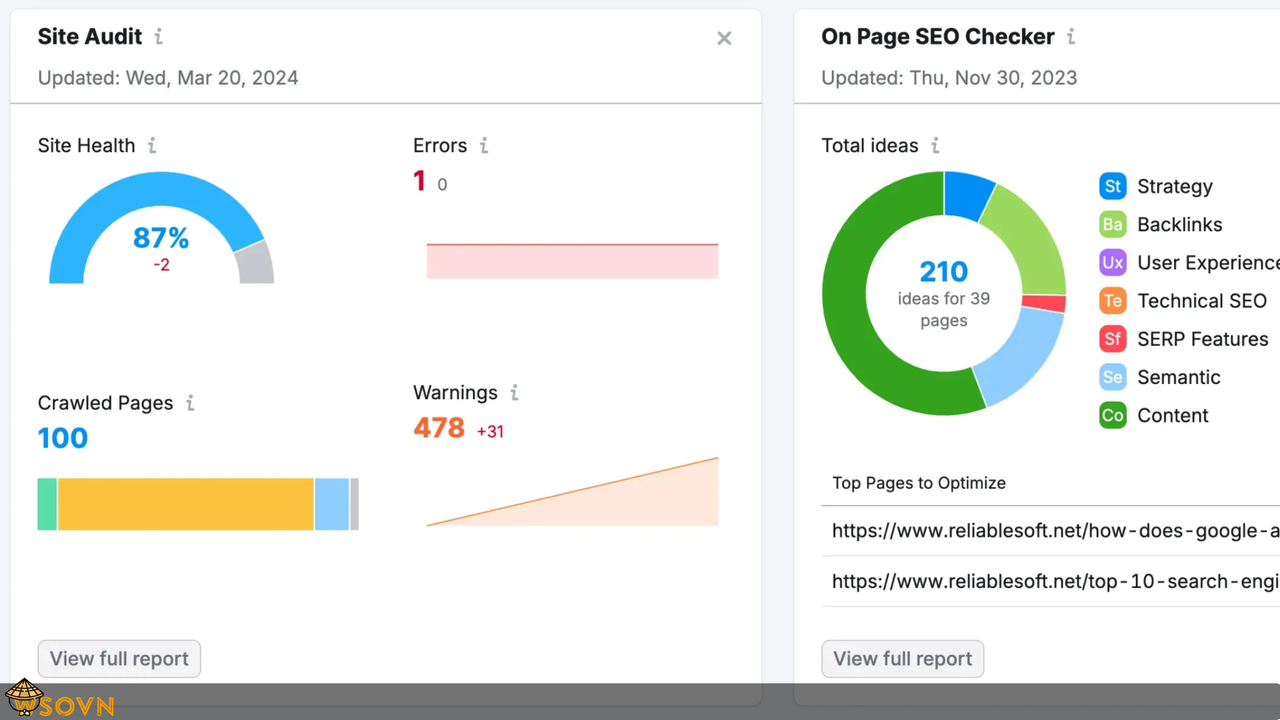Click the Errors trend chart

pos(572,260)
